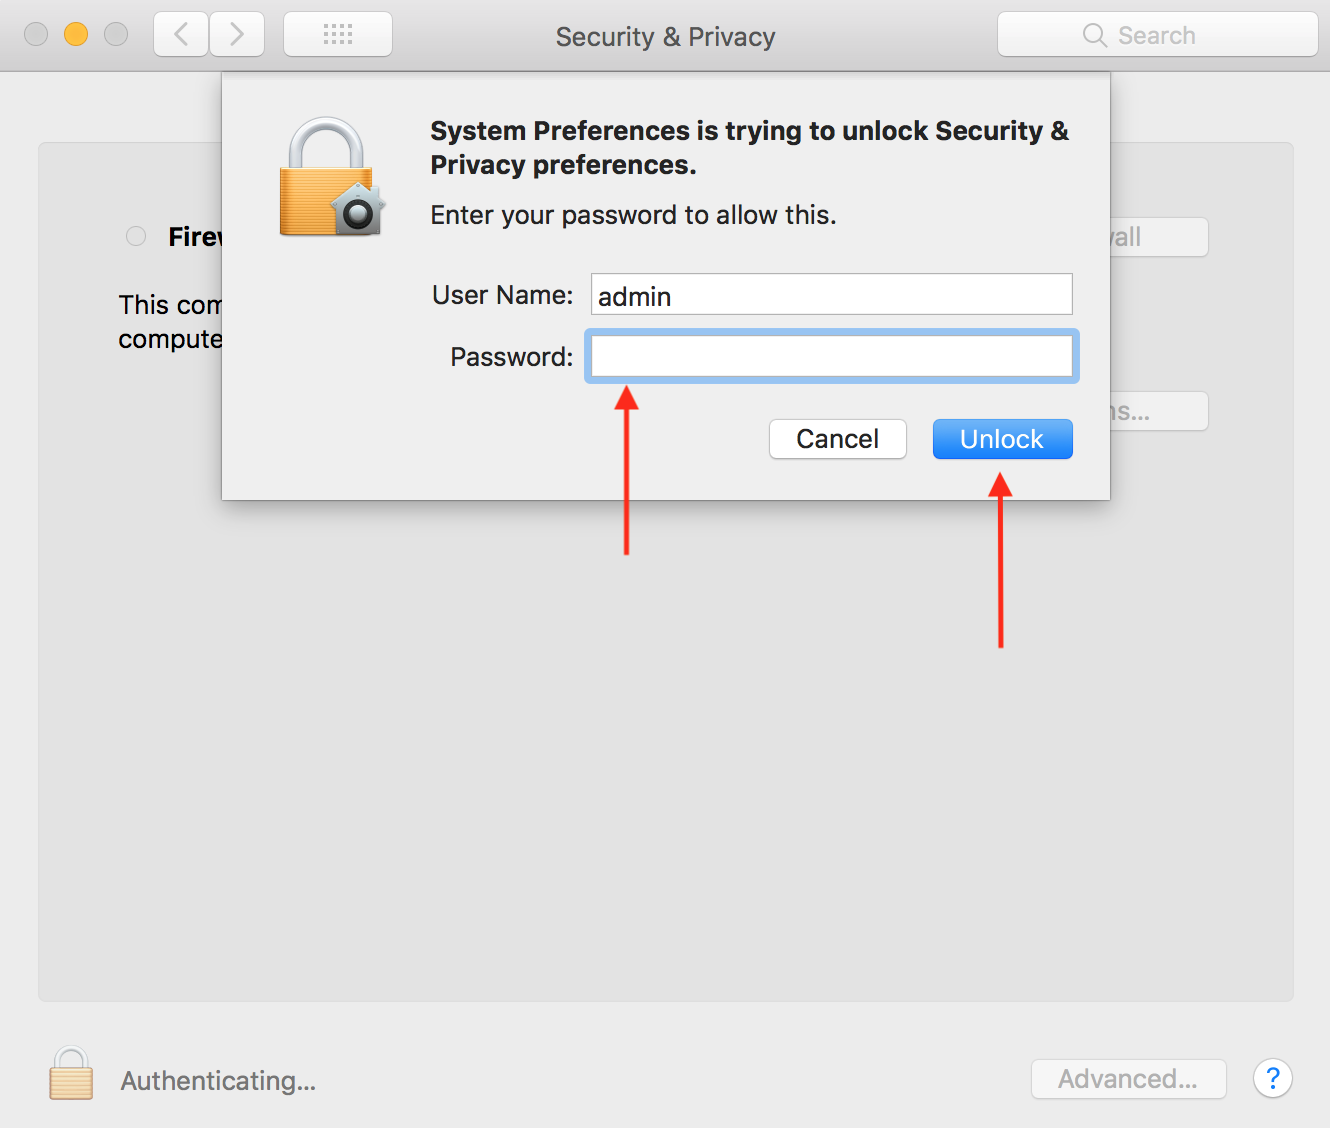Open the Advanced... settings button

1128,1079
